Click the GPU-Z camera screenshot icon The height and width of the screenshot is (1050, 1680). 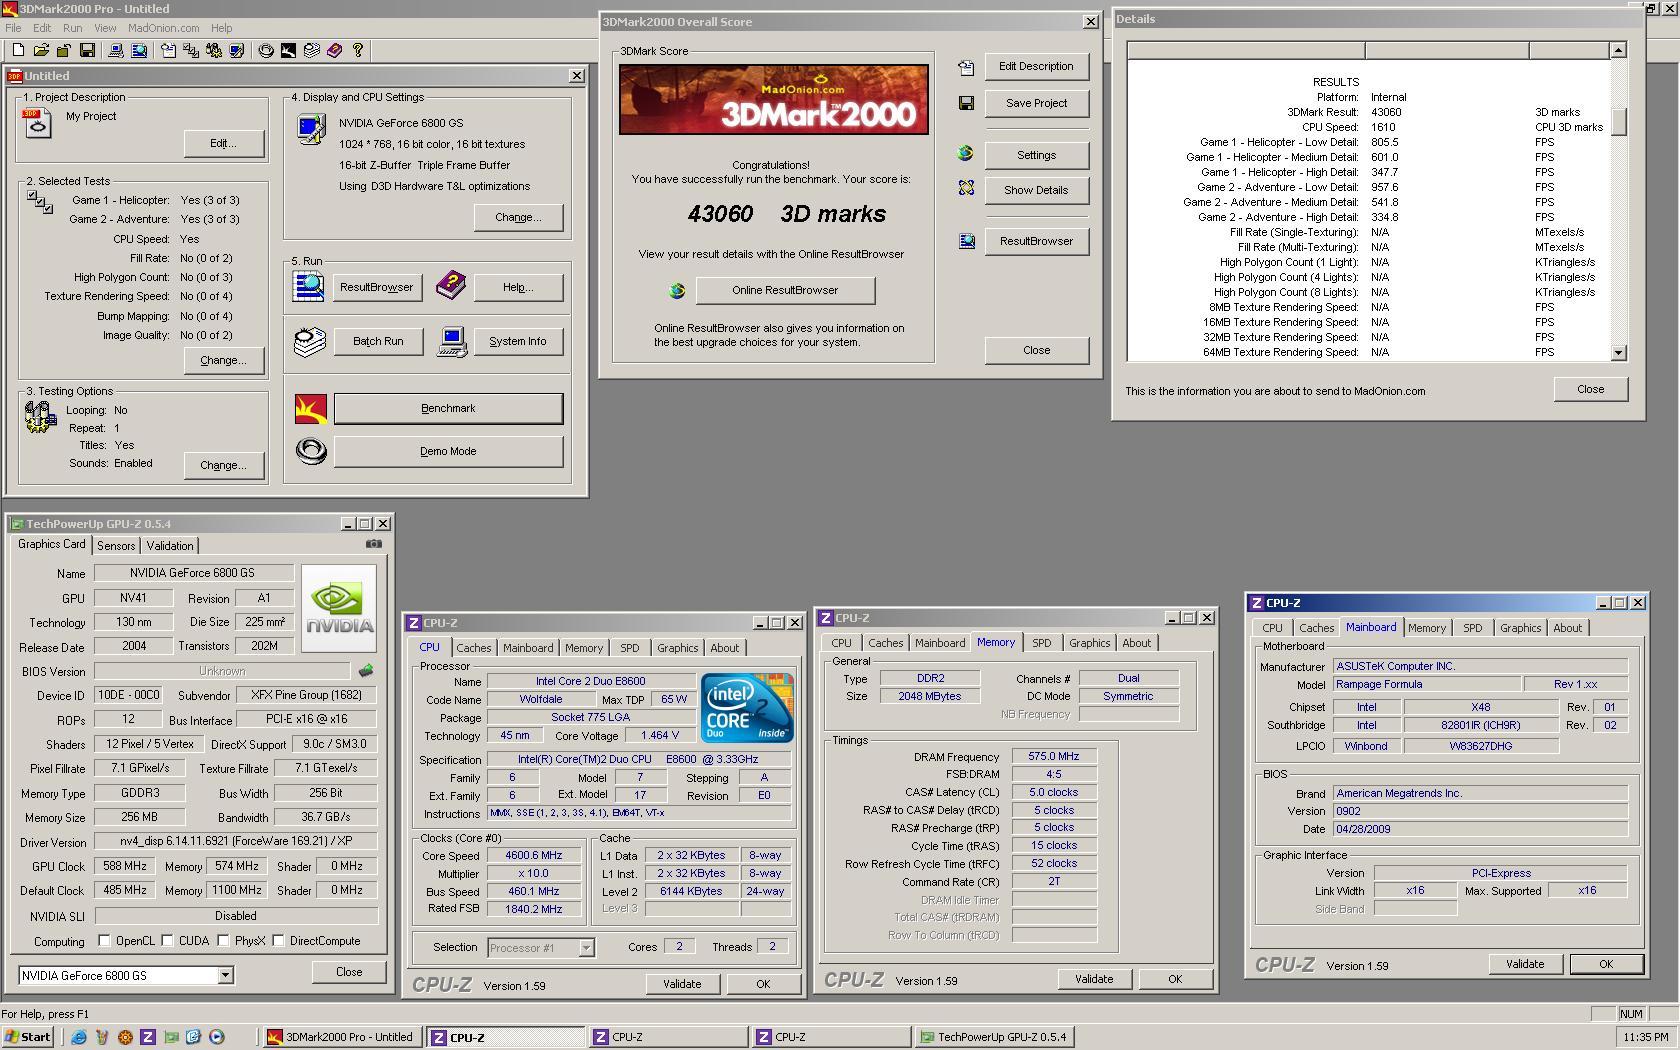[x=374, y=544]
